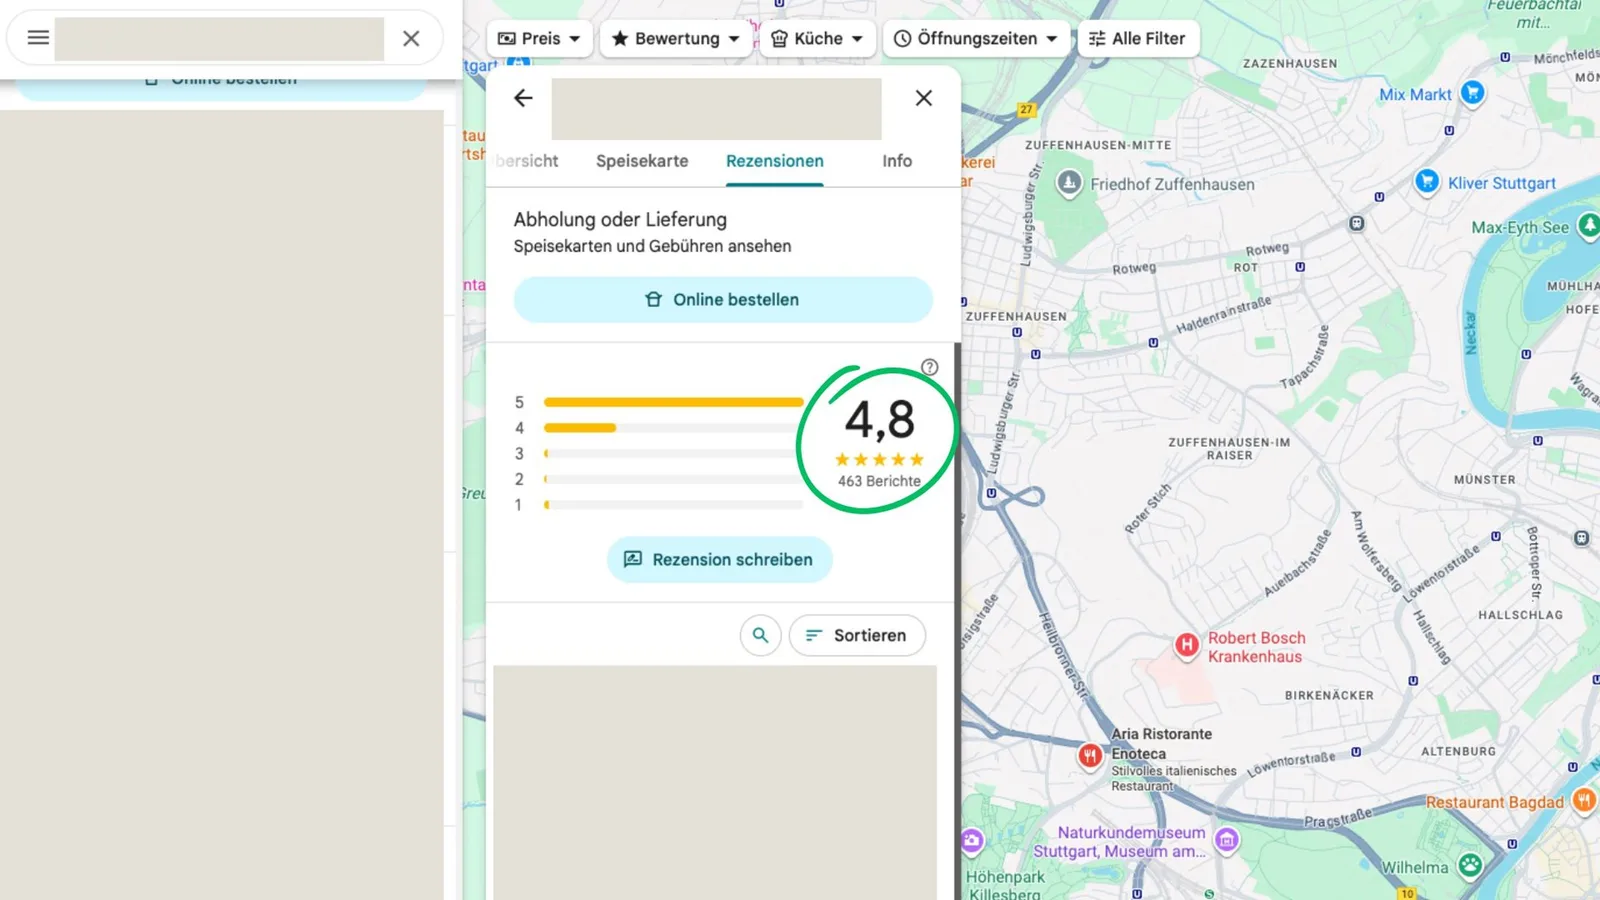Click the 5-star rating bar
The image size is (1600, 900).
[673, 402]
